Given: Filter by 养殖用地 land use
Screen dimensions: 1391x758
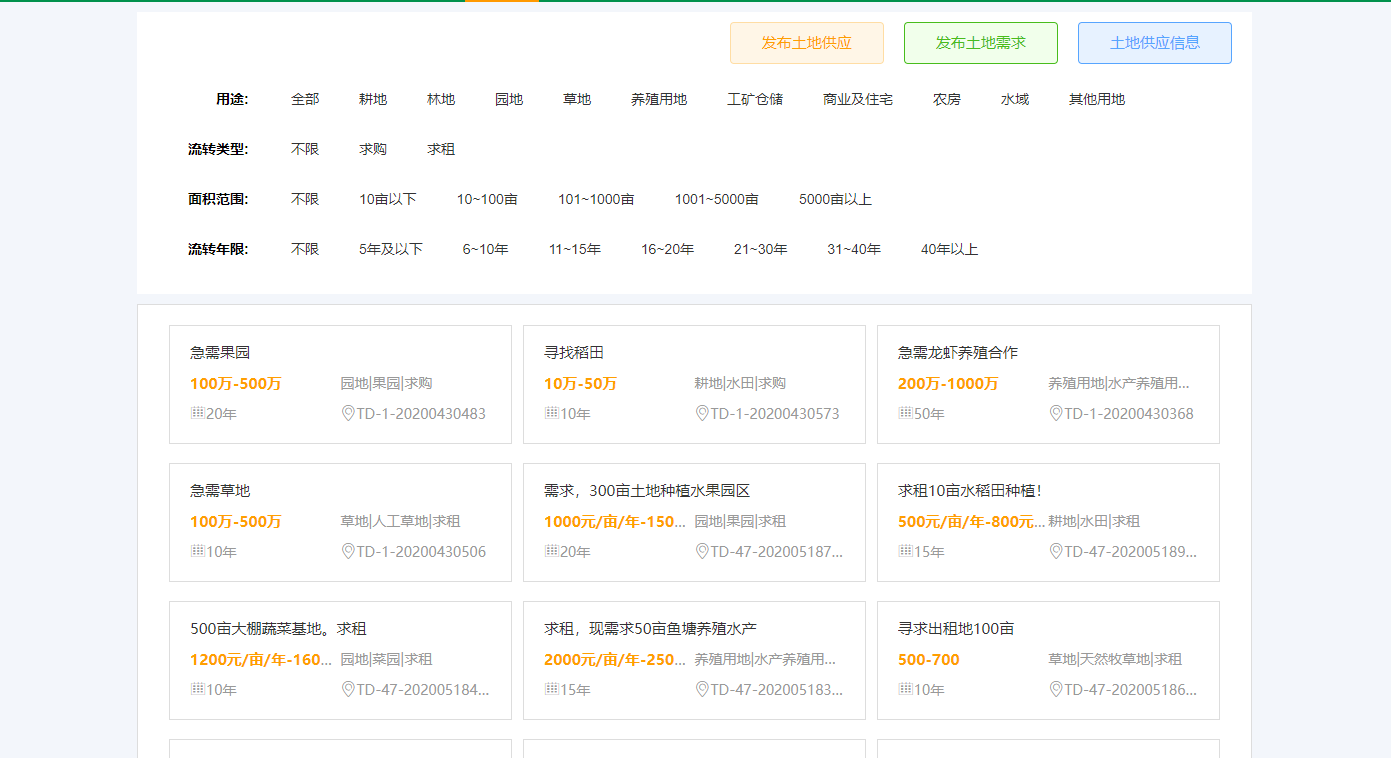Looking at the screenshot, I should point(659,99).
